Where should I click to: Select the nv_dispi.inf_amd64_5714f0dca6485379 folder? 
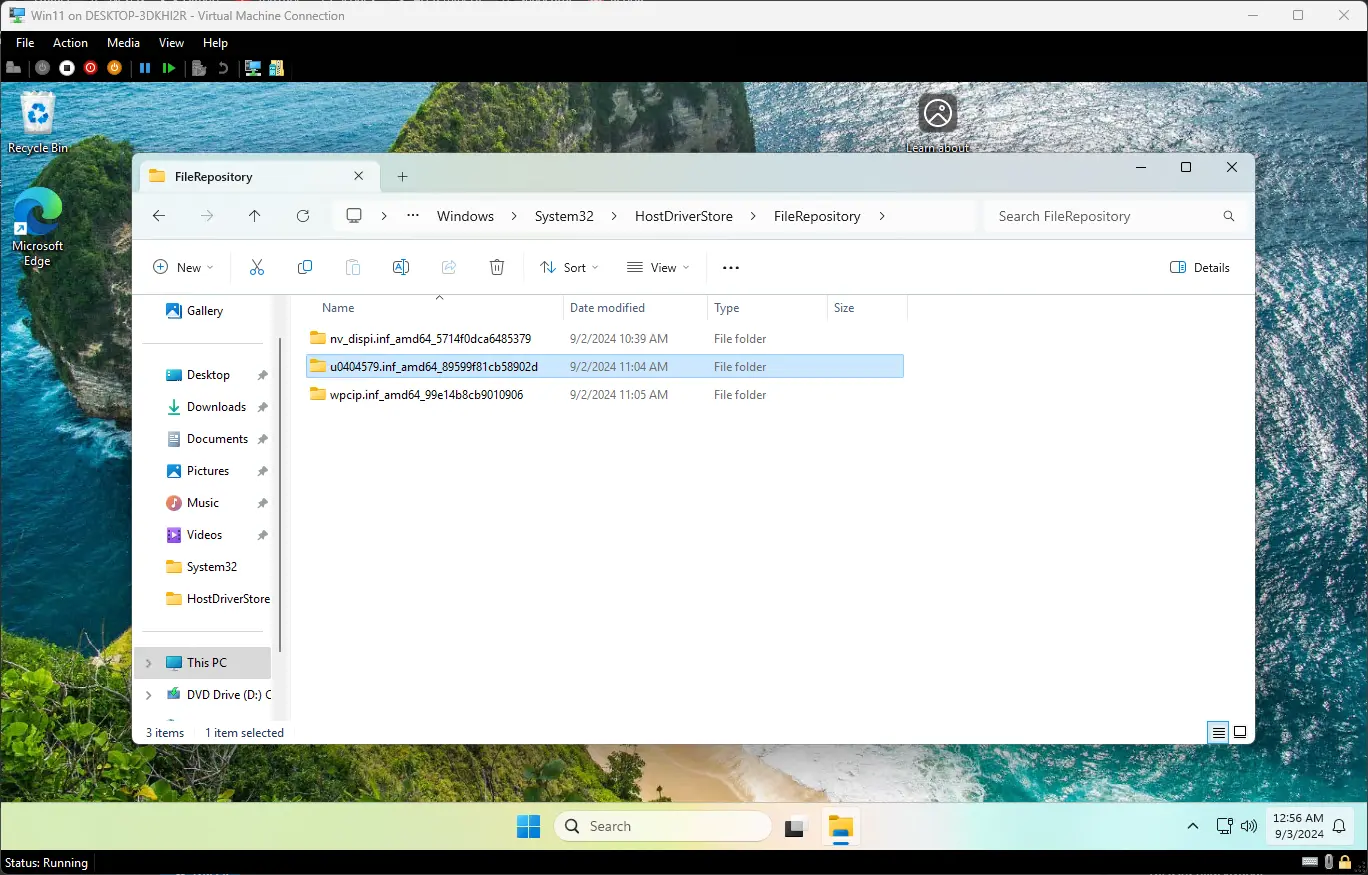(x=605, y=338)
